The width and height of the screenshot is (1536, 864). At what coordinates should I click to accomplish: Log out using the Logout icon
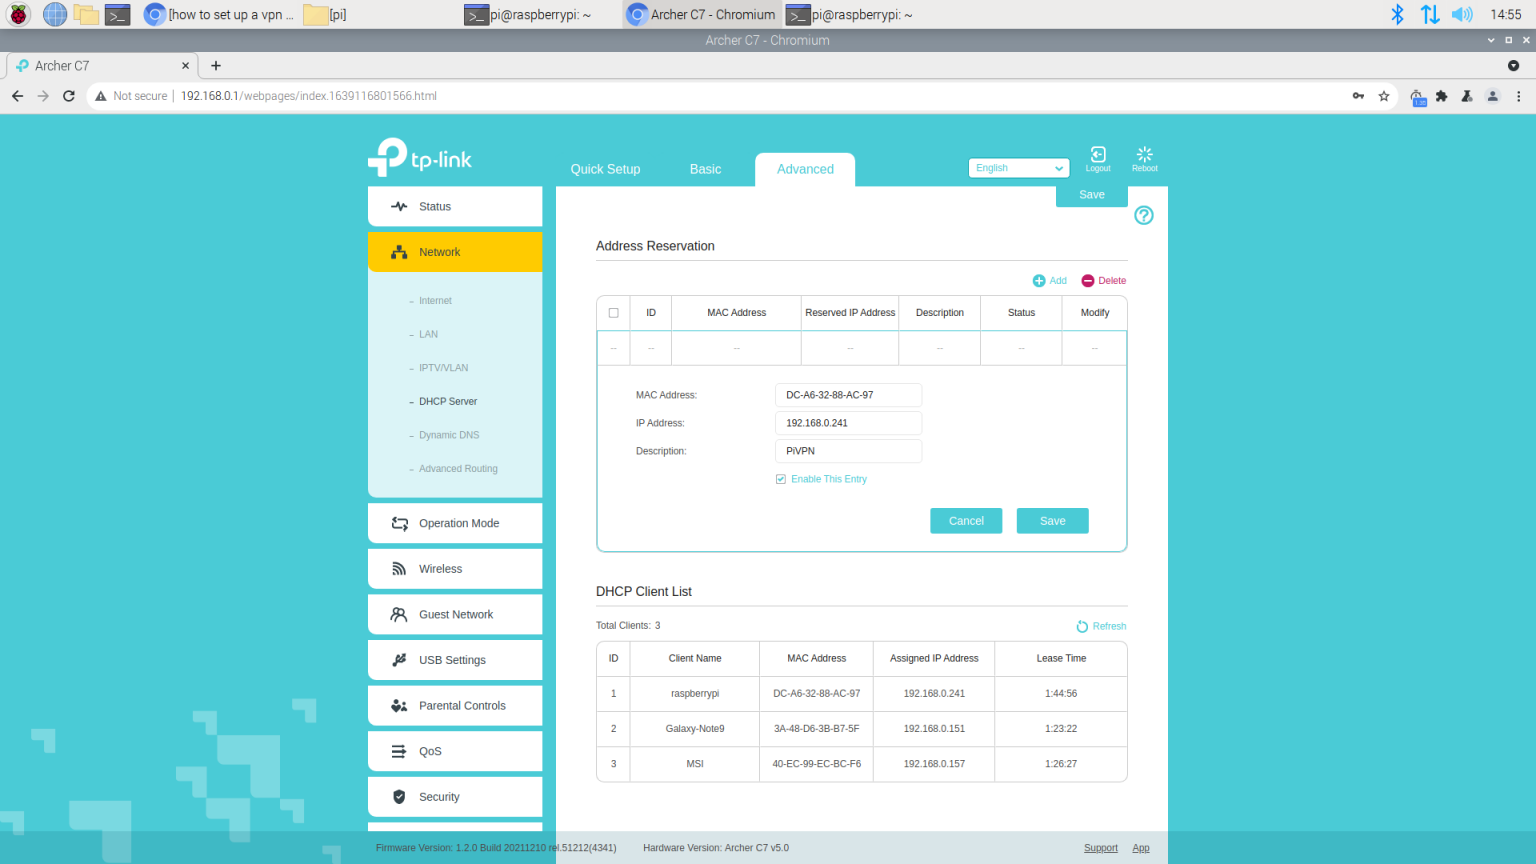tap(1097, 160)
